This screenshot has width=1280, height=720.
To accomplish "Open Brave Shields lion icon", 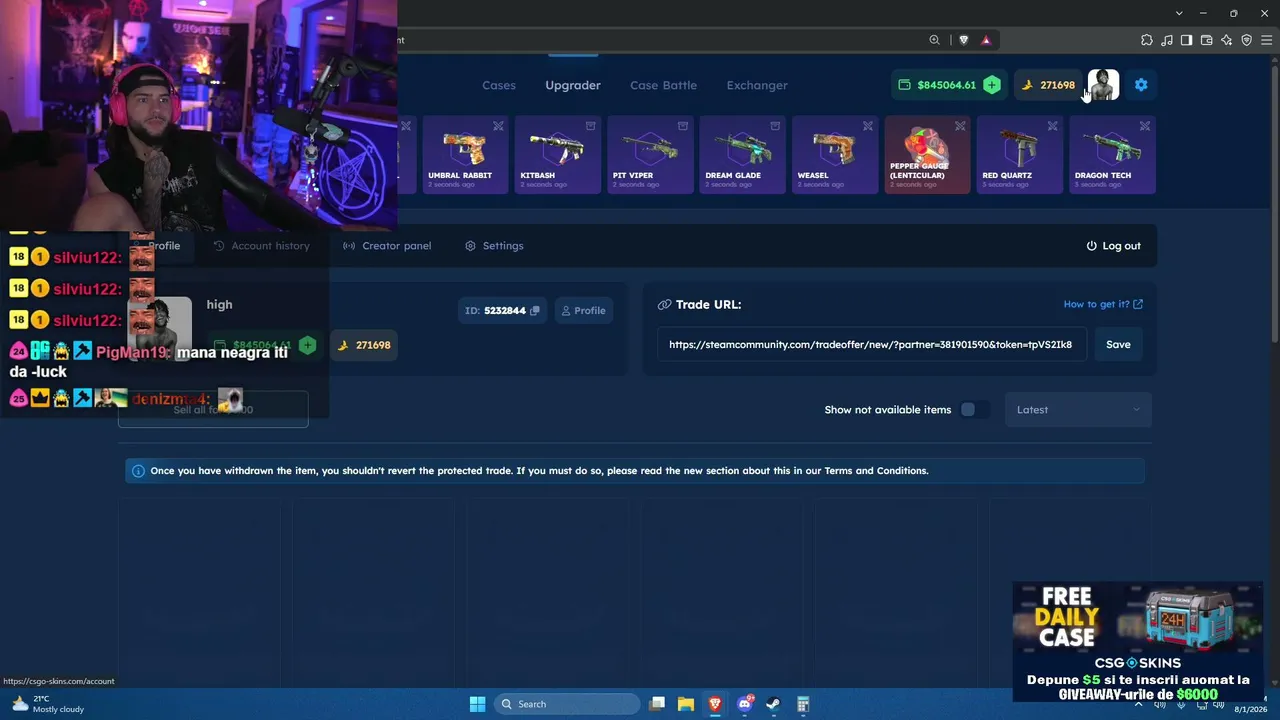I will click(x=964, y=40).
